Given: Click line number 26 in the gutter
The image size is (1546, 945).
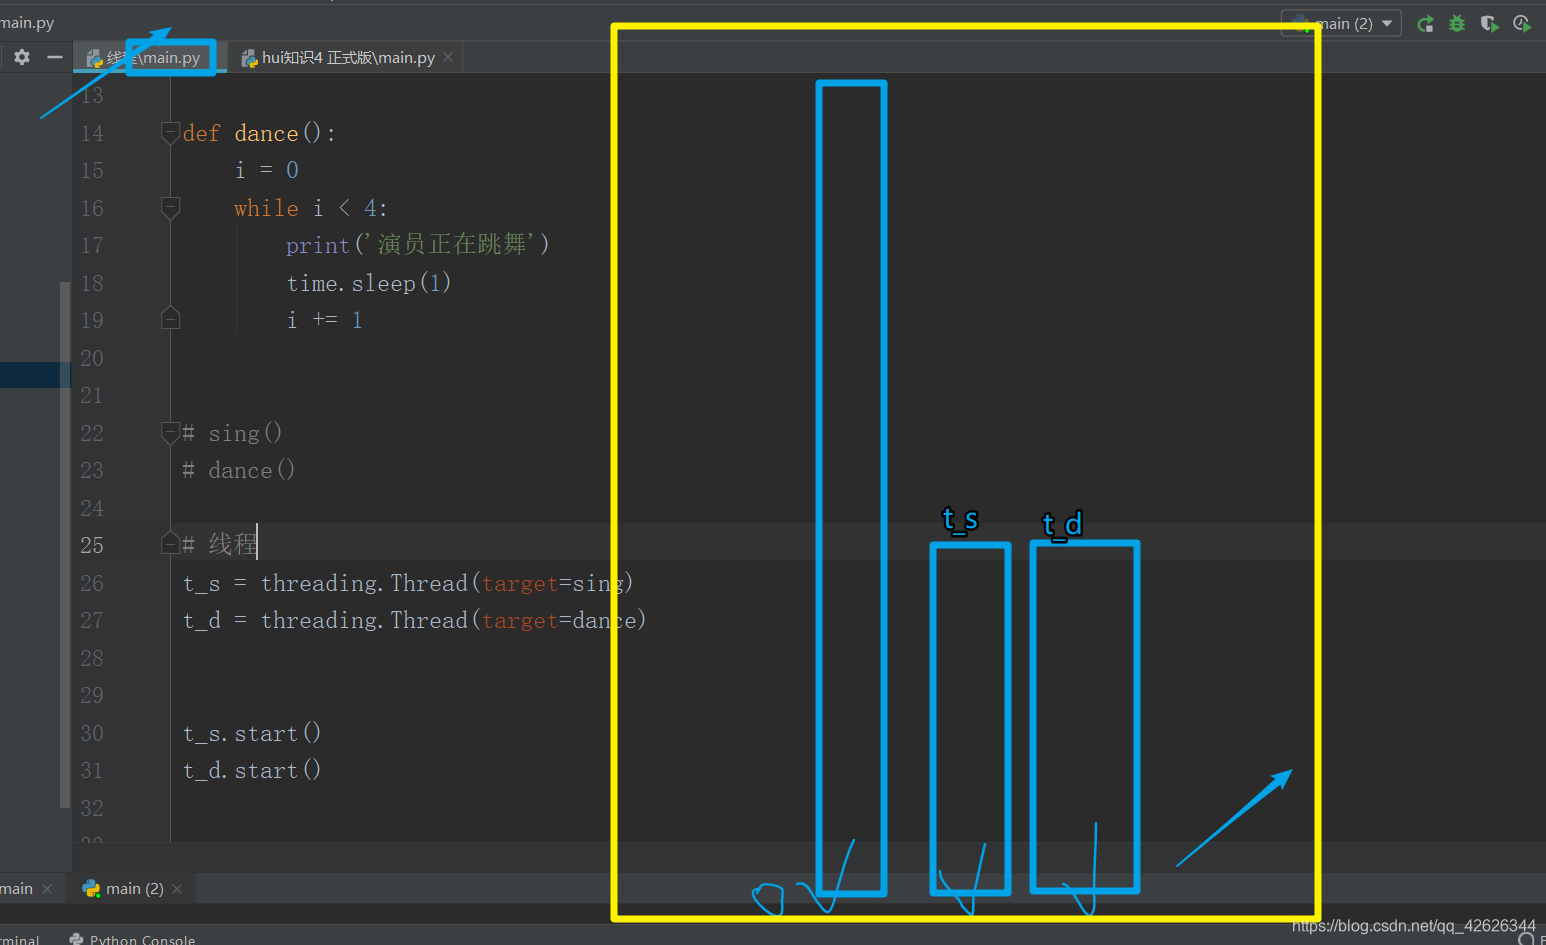Looking at the screenshot, I should click(92, 583).
